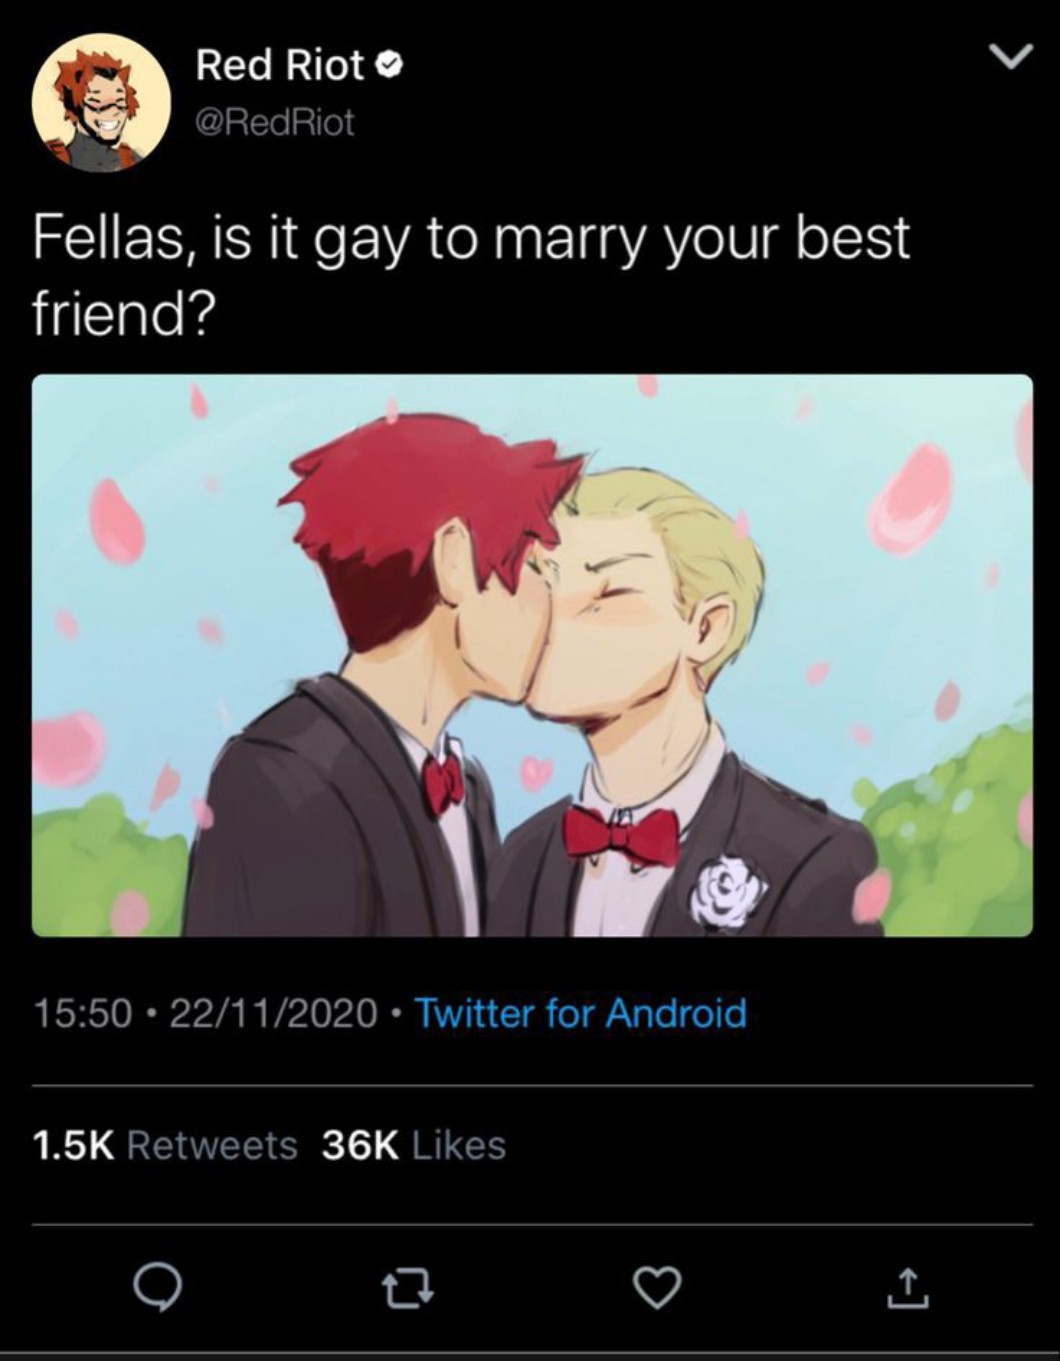Visit the @RedRiot handle
Viewport: 1060px width, 1361px height.
tap(275, 122)
